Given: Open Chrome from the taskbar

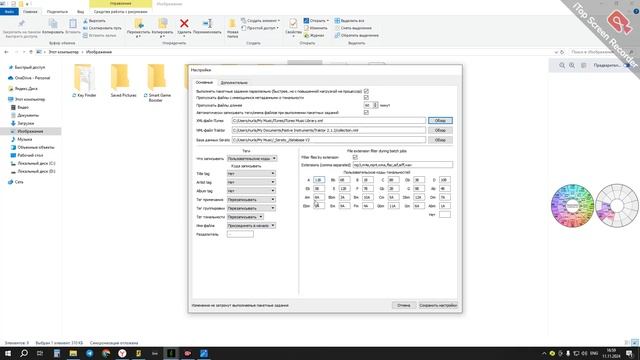Looking at the screenshot, I should tap(106, 353).
